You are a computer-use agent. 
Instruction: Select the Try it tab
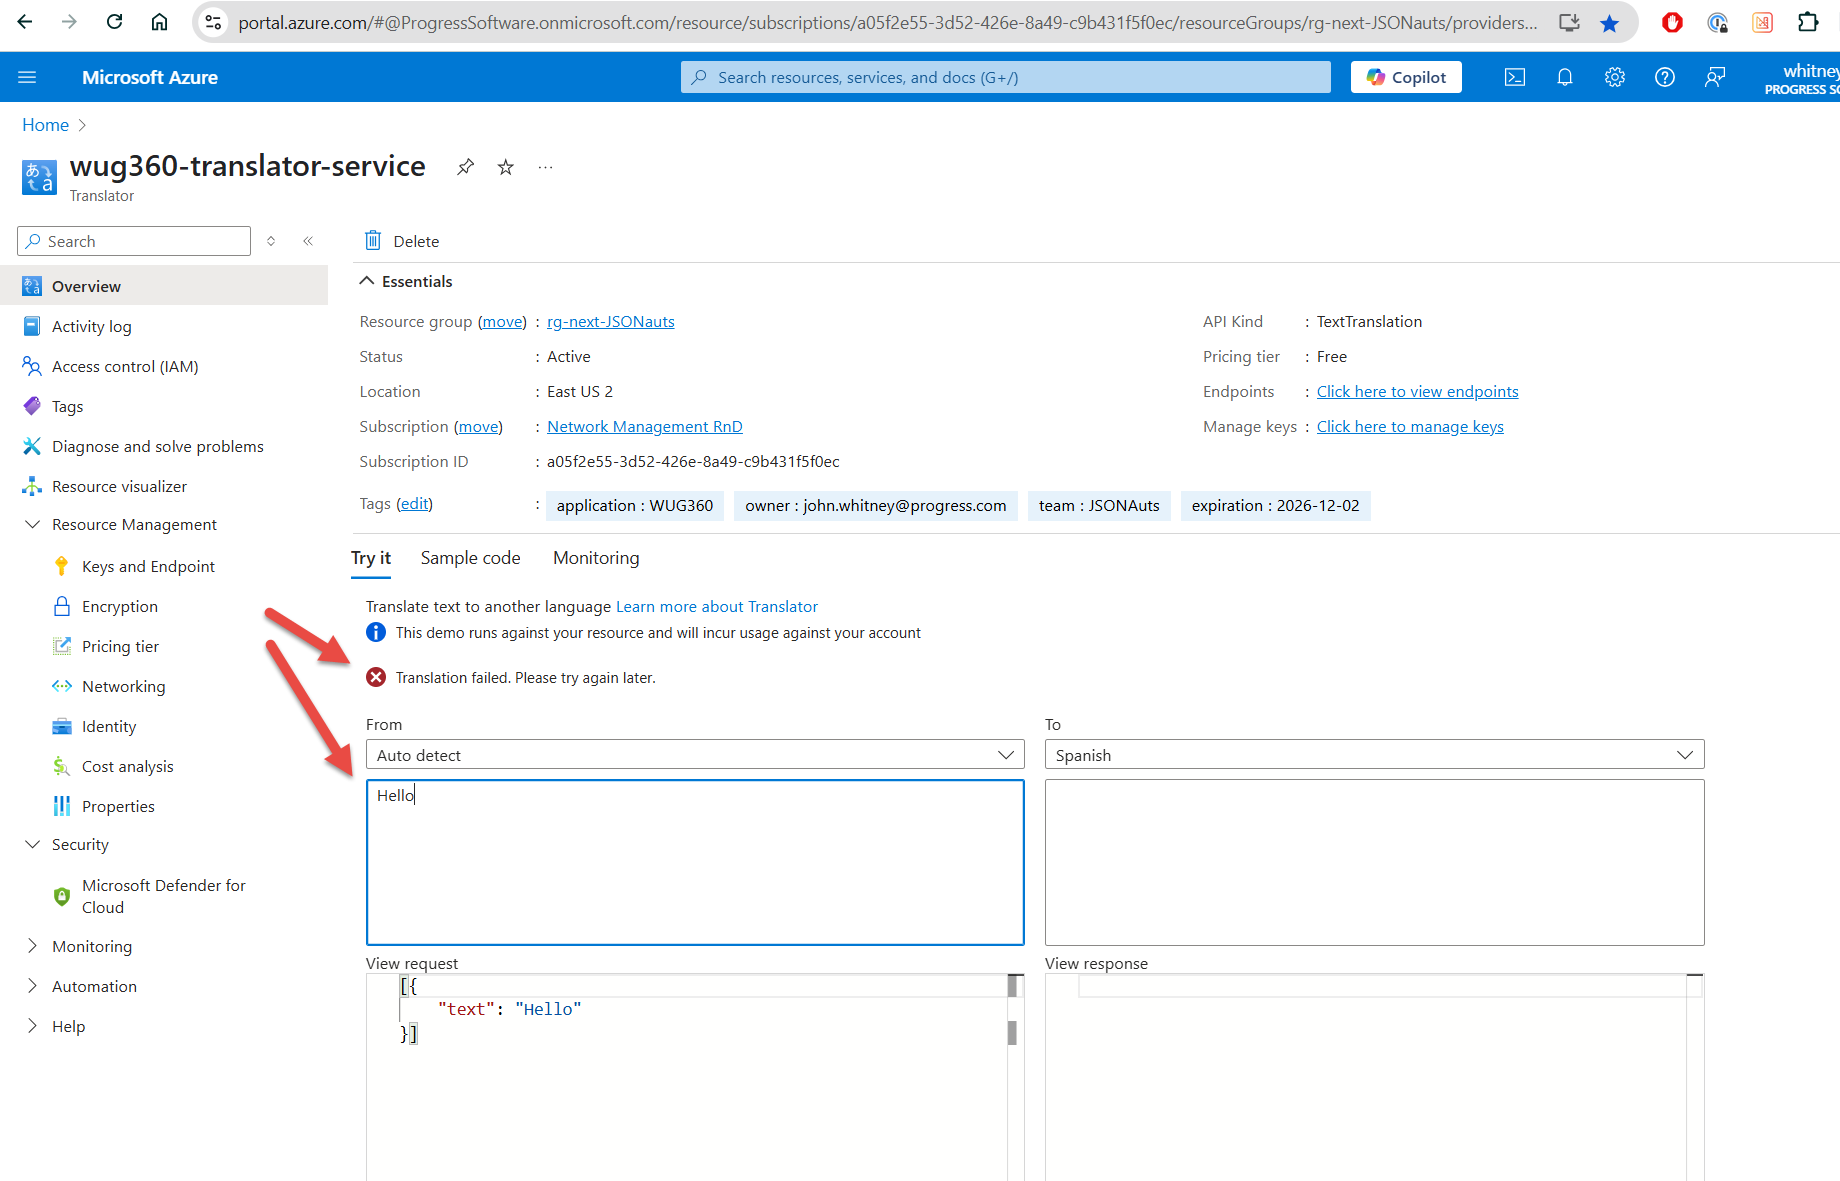[x=371, y=558]
